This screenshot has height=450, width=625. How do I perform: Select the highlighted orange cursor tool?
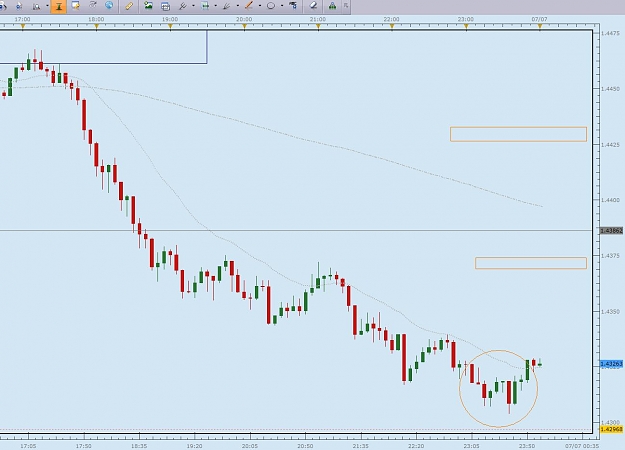tap(59, 6)
